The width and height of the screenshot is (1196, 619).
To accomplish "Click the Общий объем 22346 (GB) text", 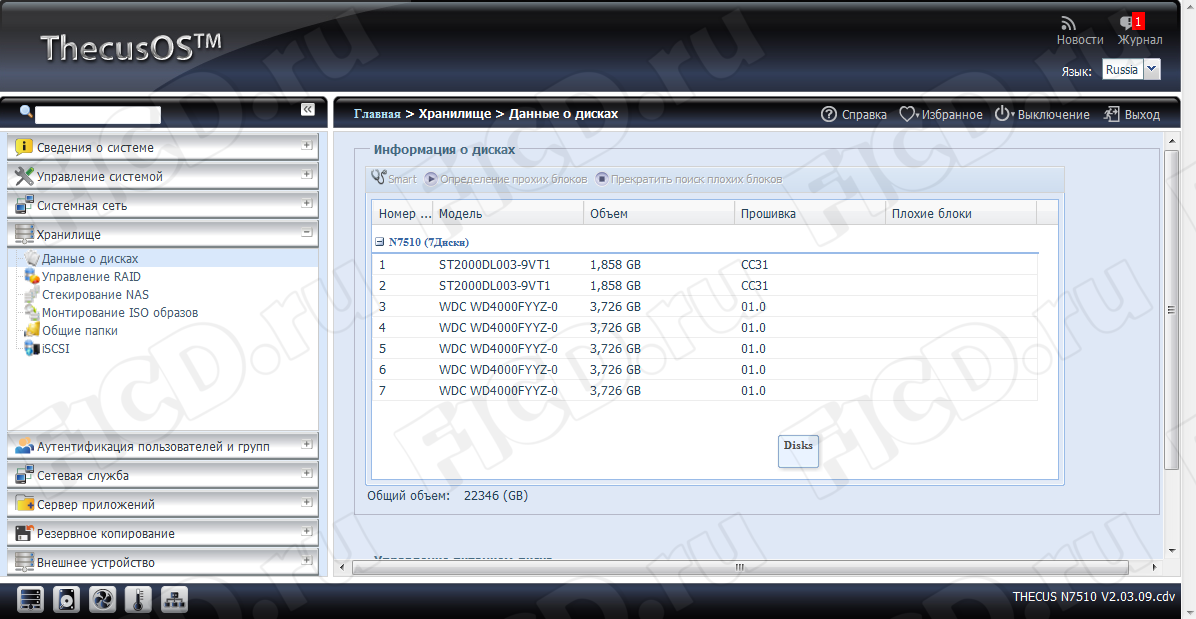I will pos(448,496).
